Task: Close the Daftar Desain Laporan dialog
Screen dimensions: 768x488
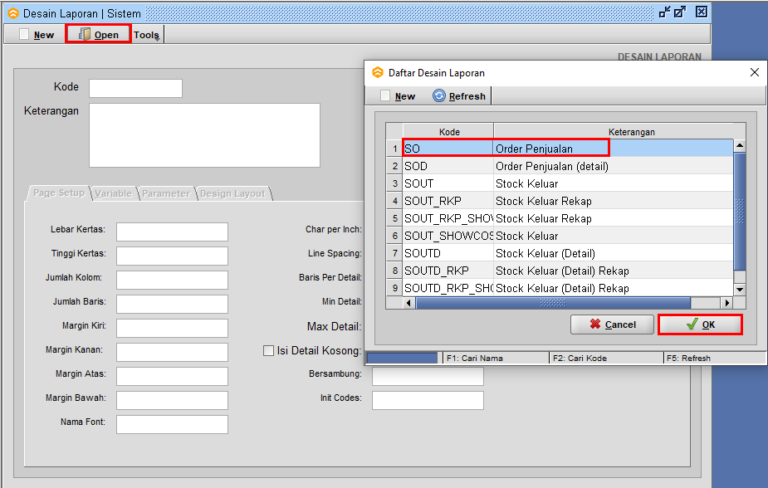Action: coord(754,73)
